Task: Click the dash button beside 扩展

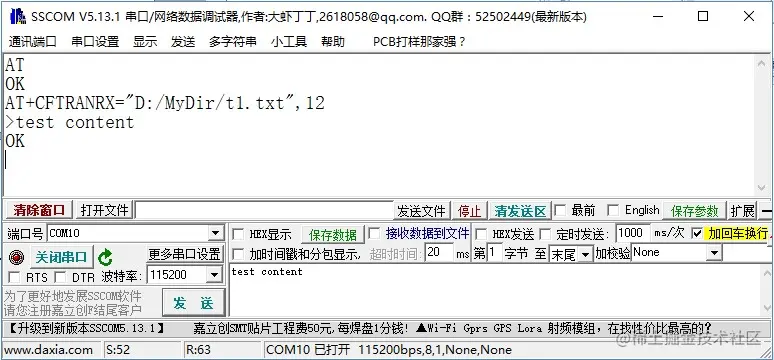Action: [766, 211]
